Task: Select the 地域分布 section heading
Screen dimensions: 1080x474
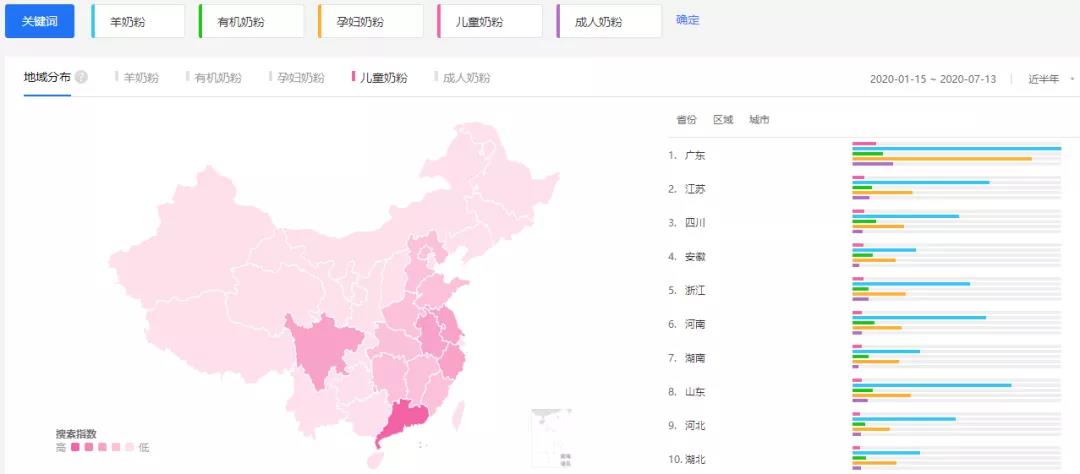Action: 47,76
